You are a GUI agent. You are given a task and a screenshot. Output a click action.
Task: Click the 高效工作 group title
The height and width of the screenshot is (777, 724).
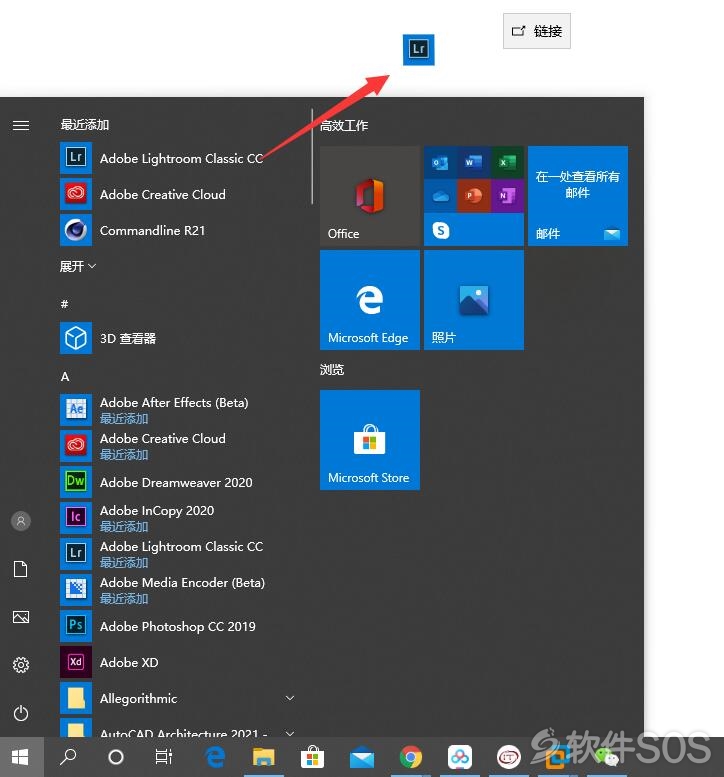(x=344, y=125)
